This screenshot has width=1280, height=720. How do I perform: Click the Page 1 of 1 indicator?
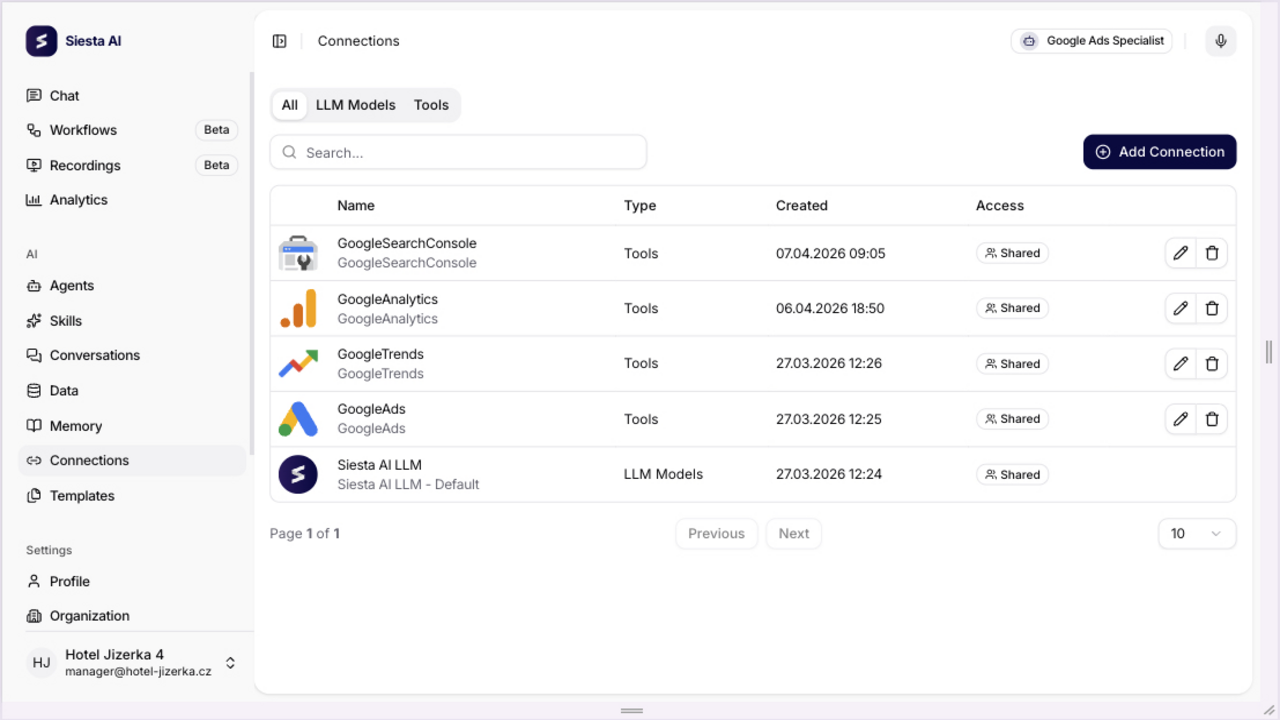point(305,534)
